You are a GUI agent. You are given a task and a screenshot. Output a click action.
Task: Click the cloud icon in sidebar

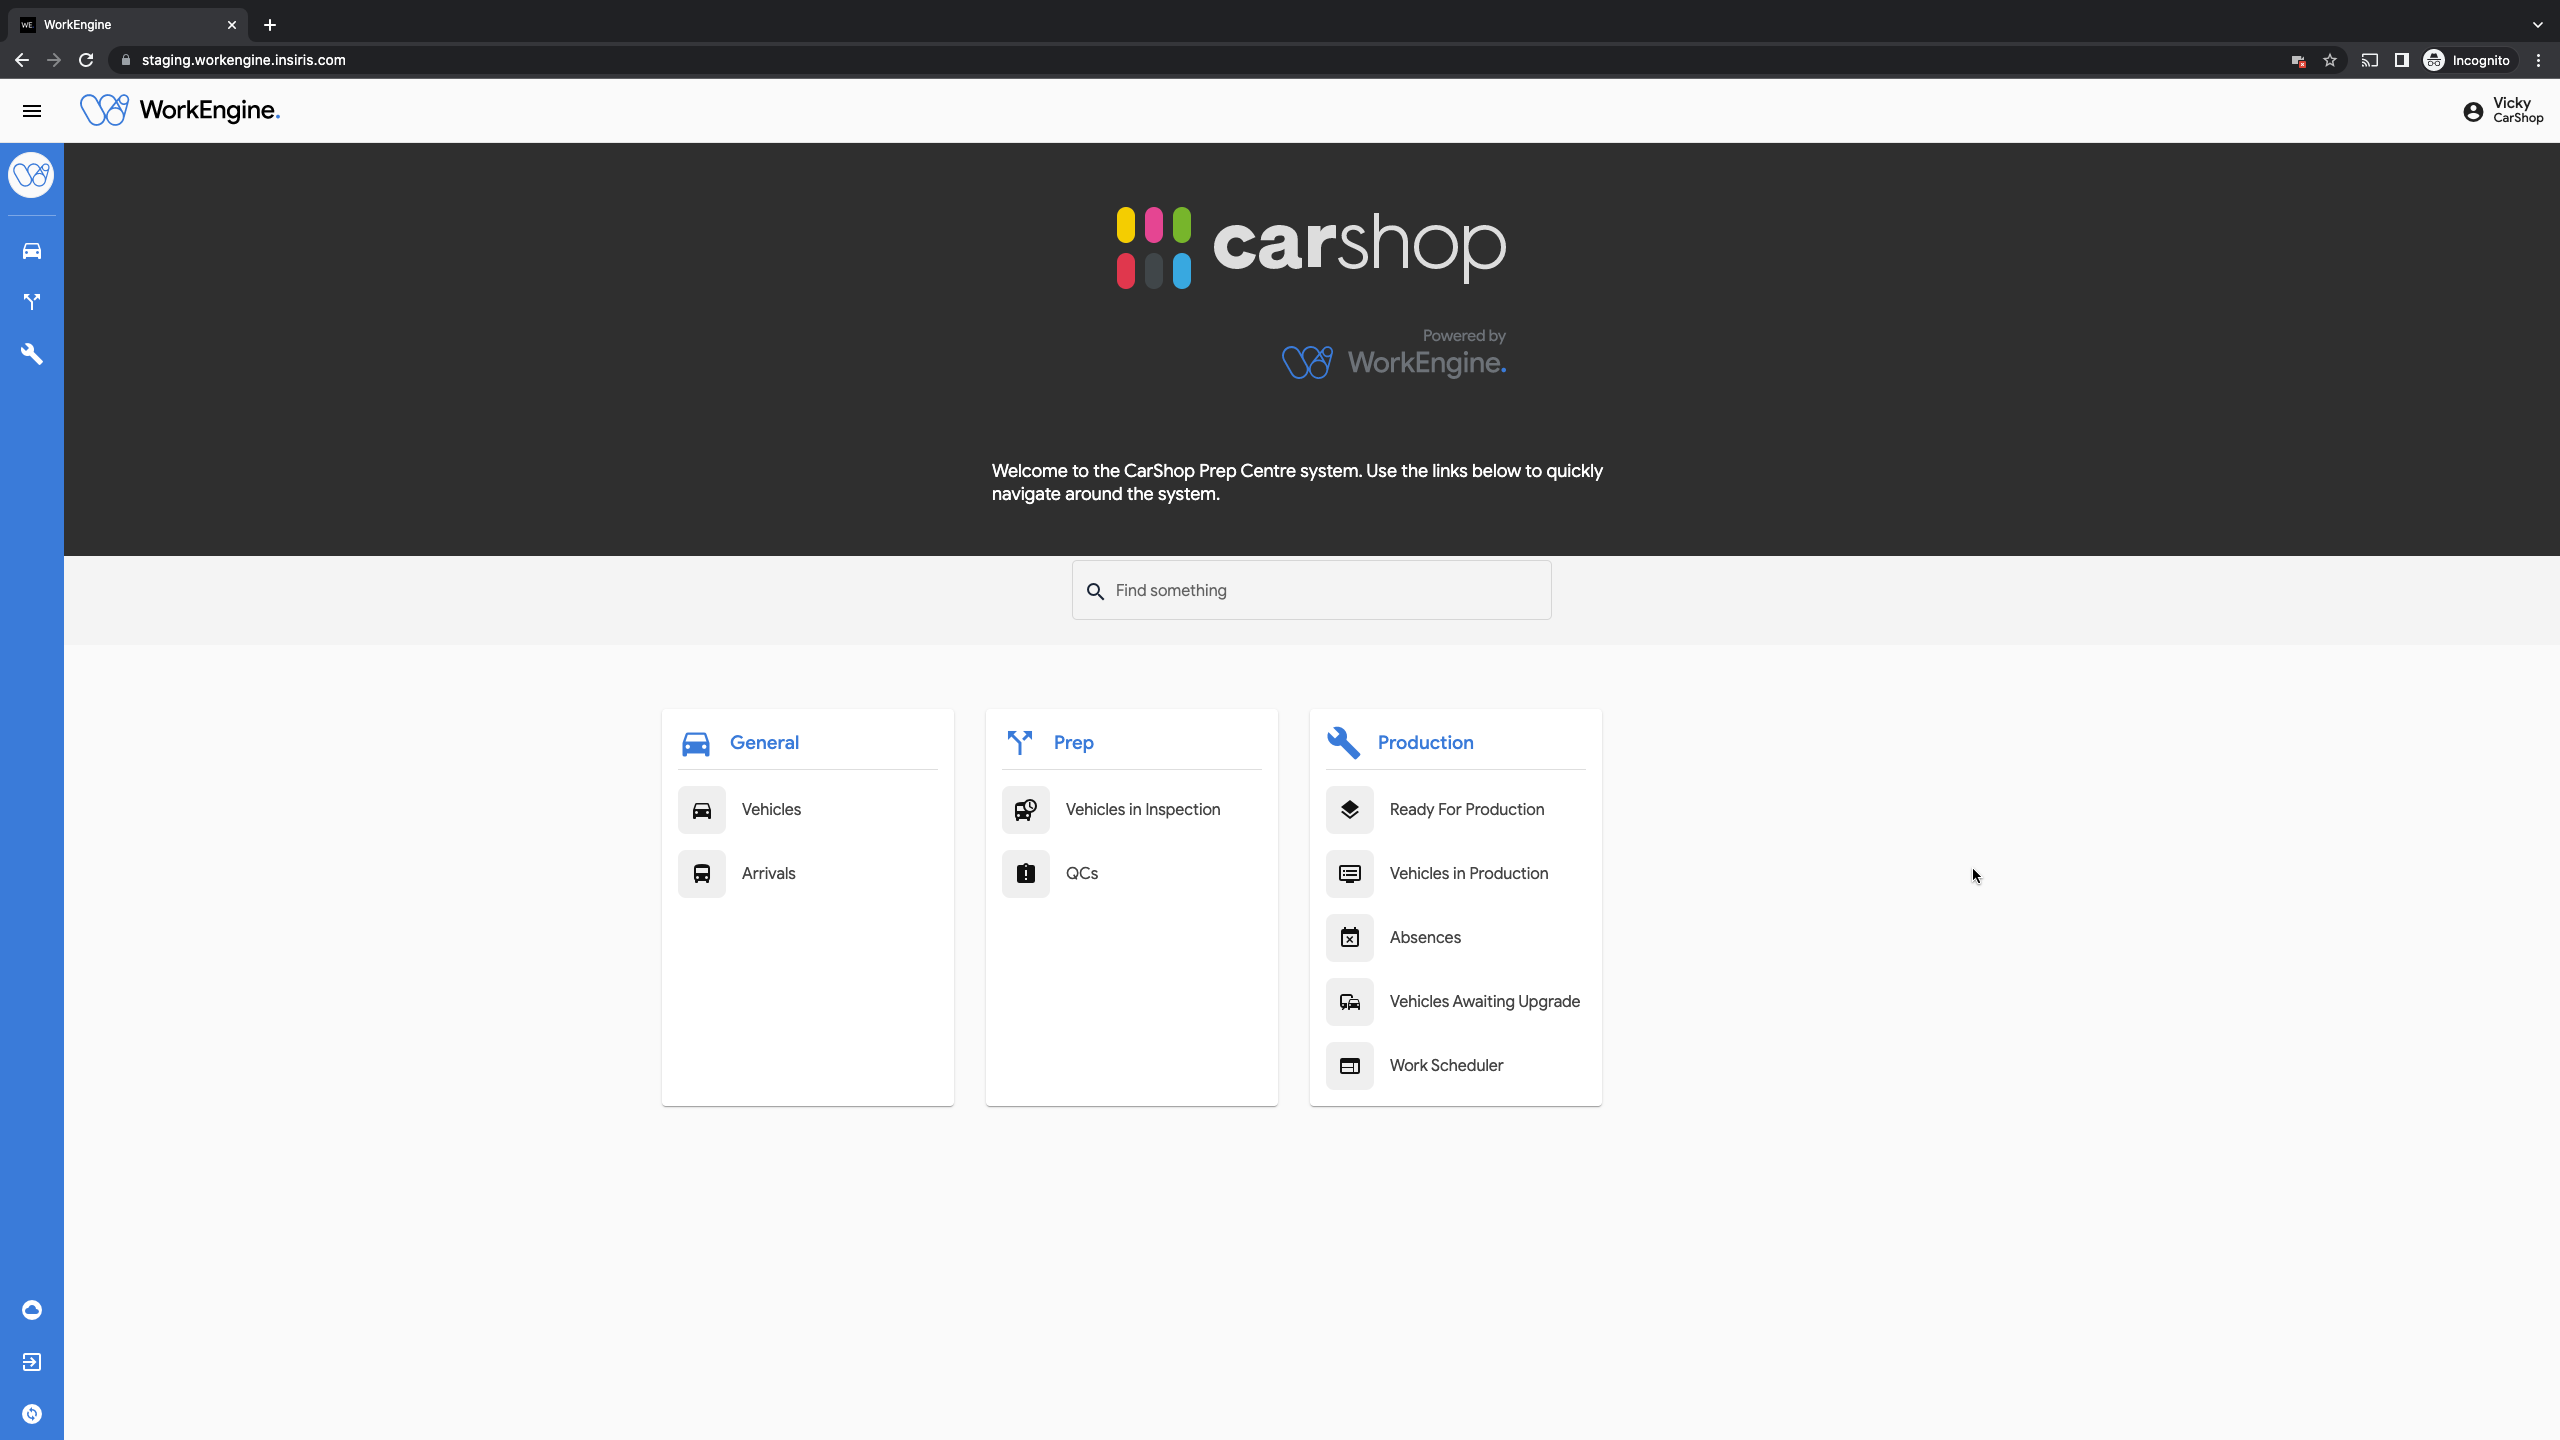(32, 1310)
